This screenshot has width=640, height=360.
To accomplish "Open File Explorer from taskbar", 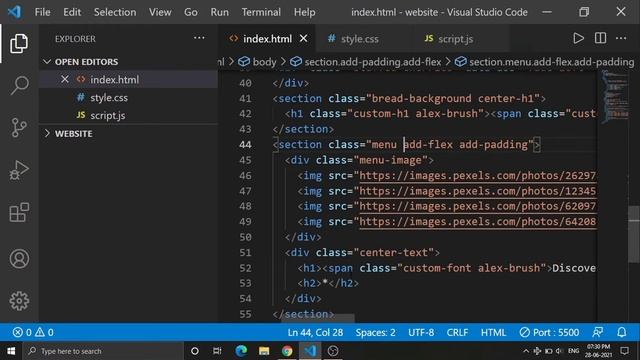I will click(x=264, y=351).
